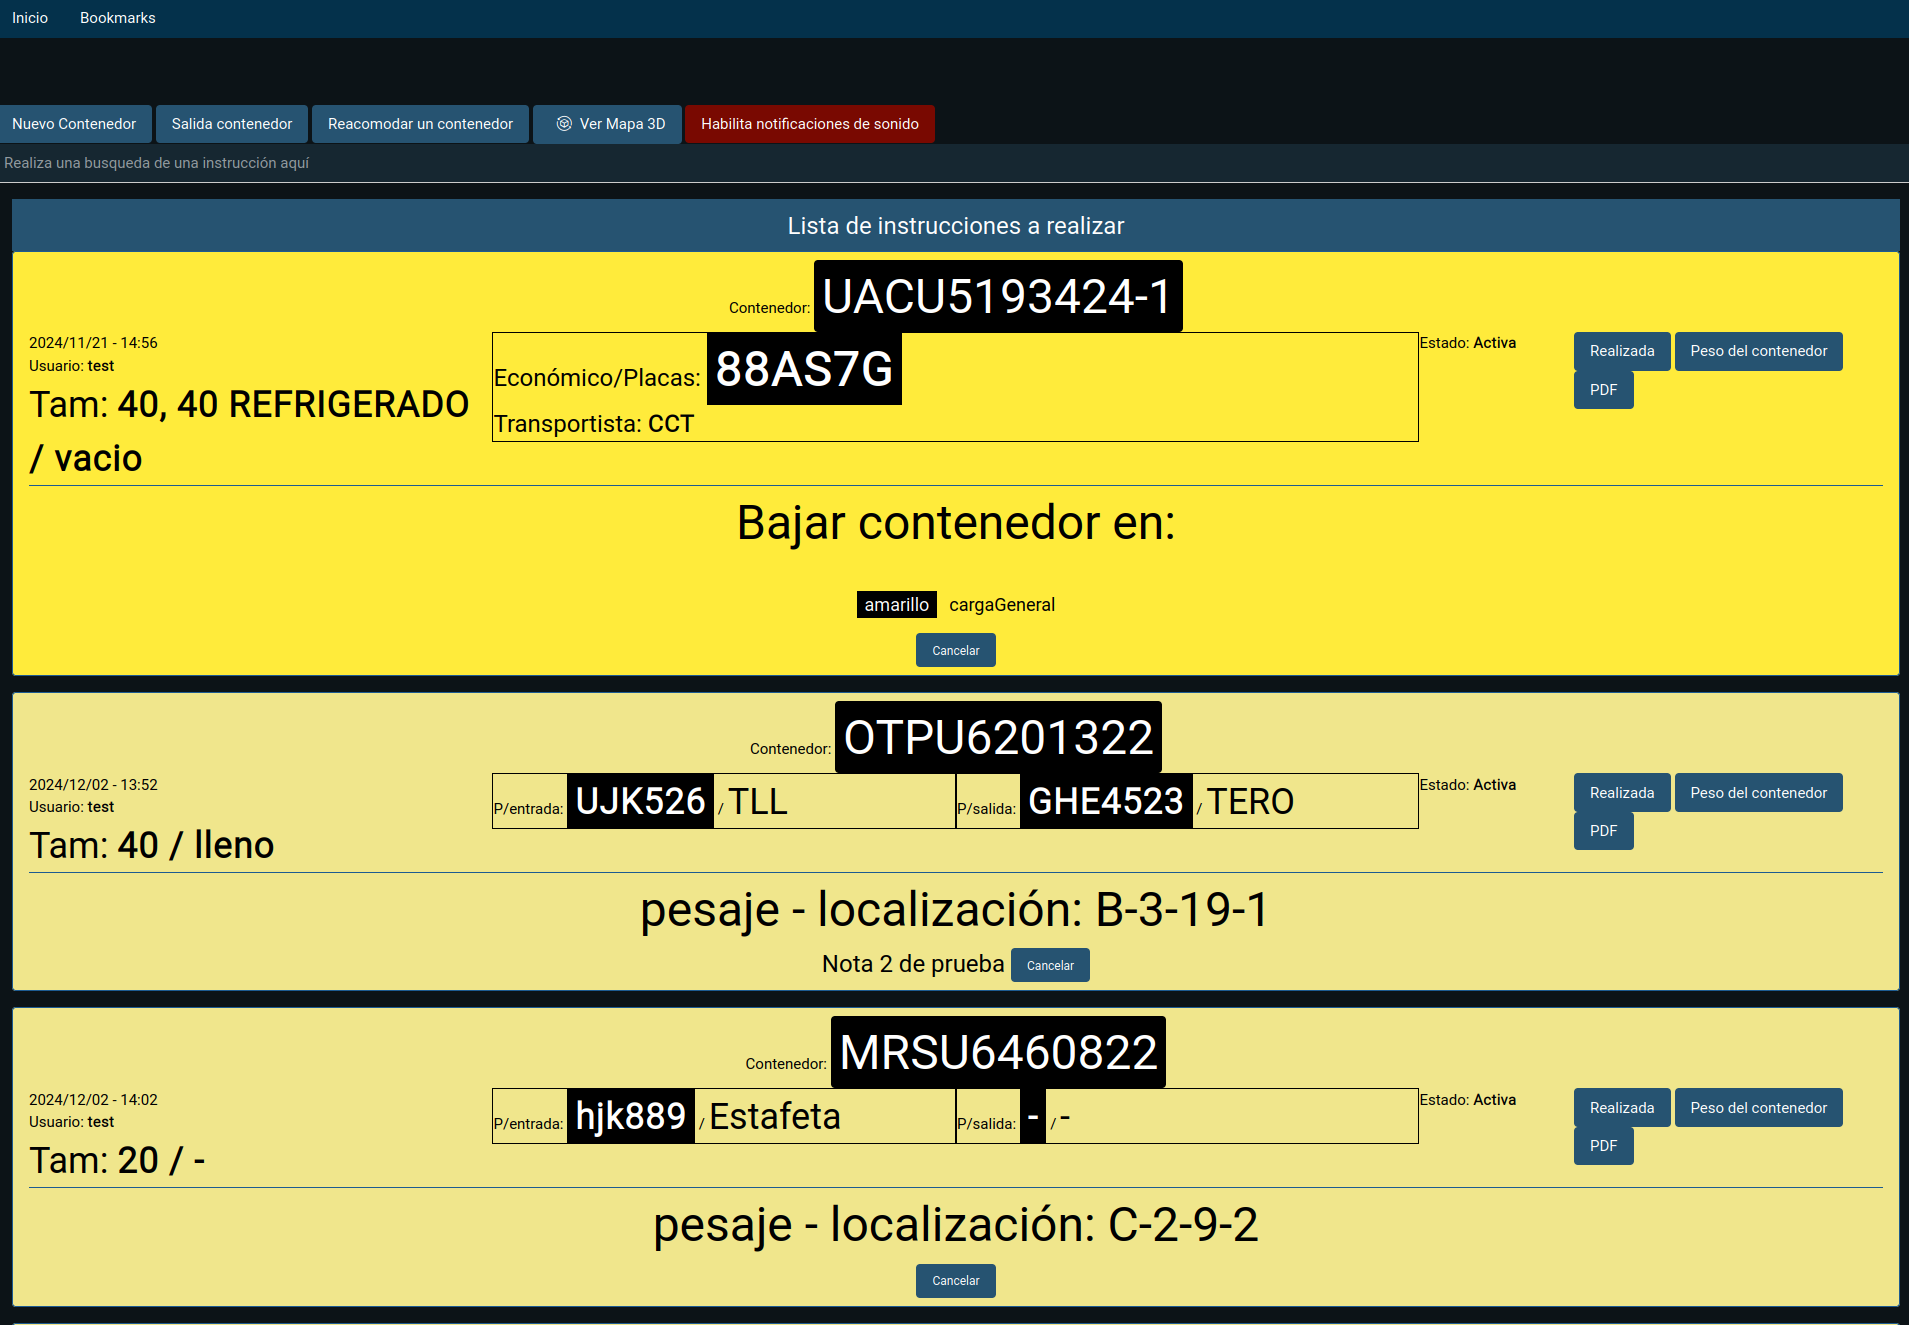This screenshot has height=1325, width=1909.
Task: Cancel instruction next to Nota 2 de prueba
Action: coord(1049,965)
